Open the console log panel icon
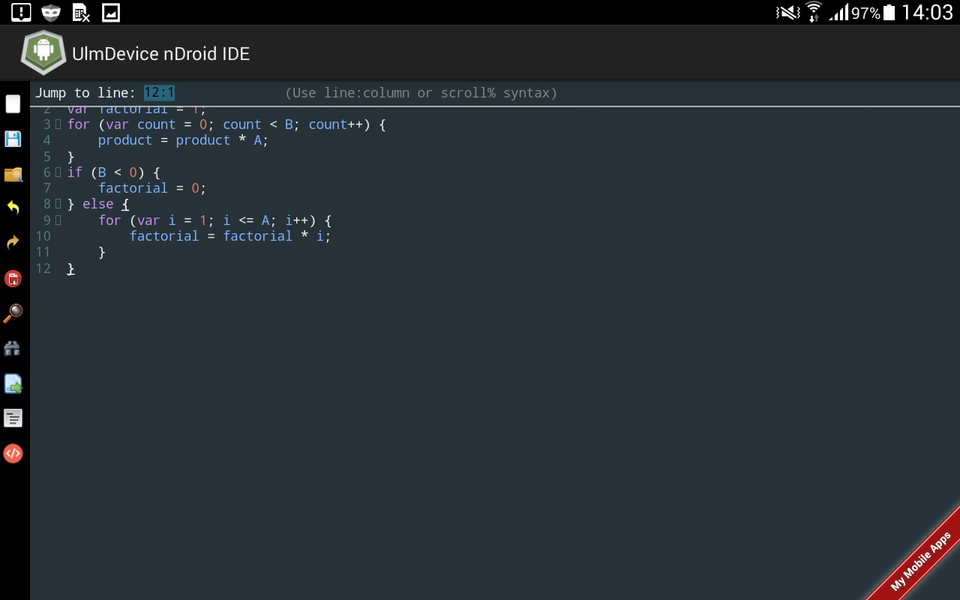Viewport: 960px width, 600px height. 13,418
